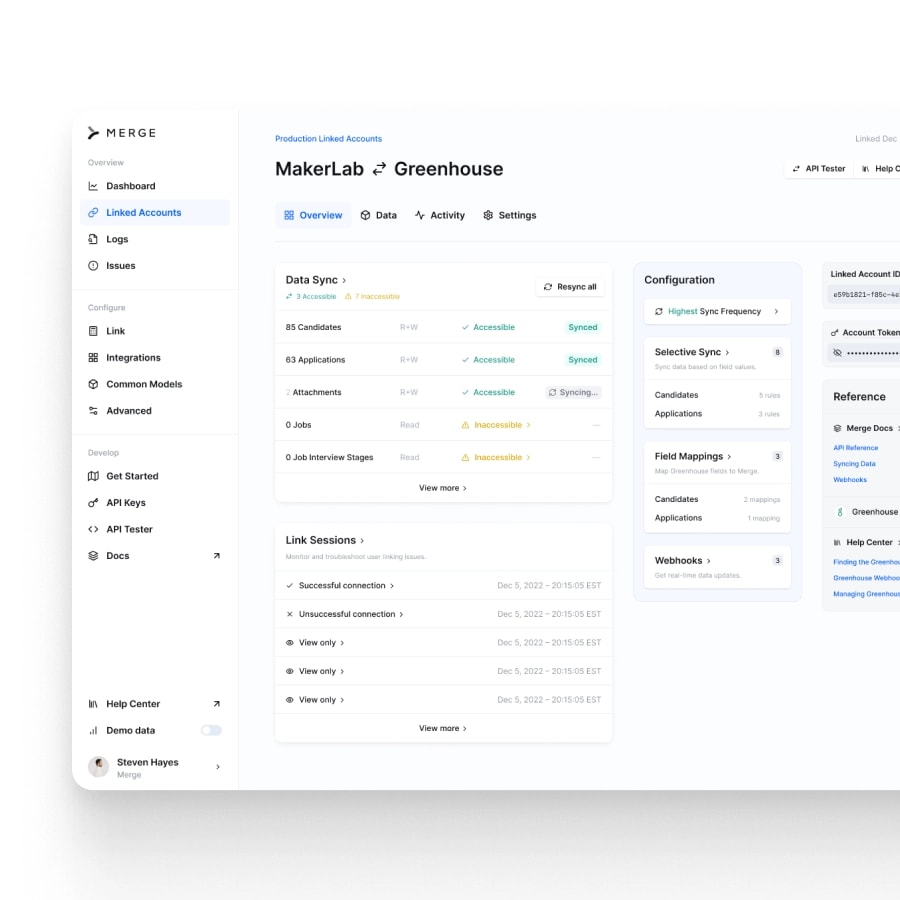900x900 pixels.
Task: Click the Greenhouse logo in Reference panel
Action: (x=840, y=512)
